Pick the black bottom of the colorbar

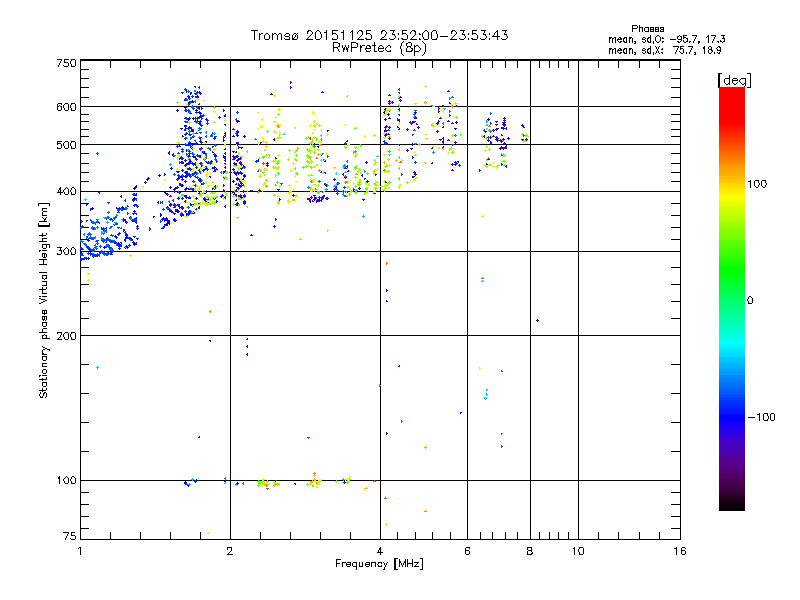pyautogui.click(x=731, y=506)
